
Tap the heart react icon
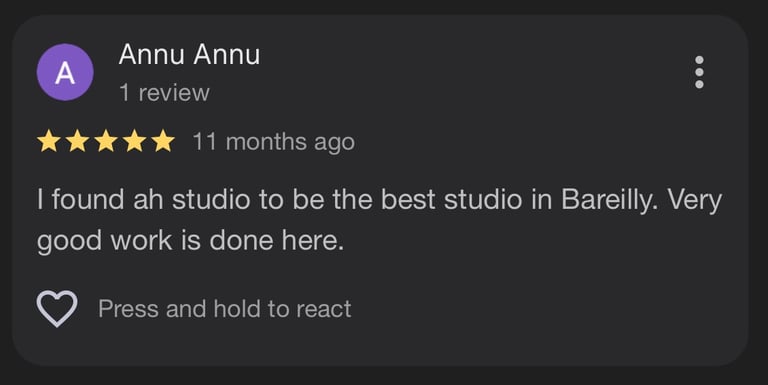click(57, 309)
